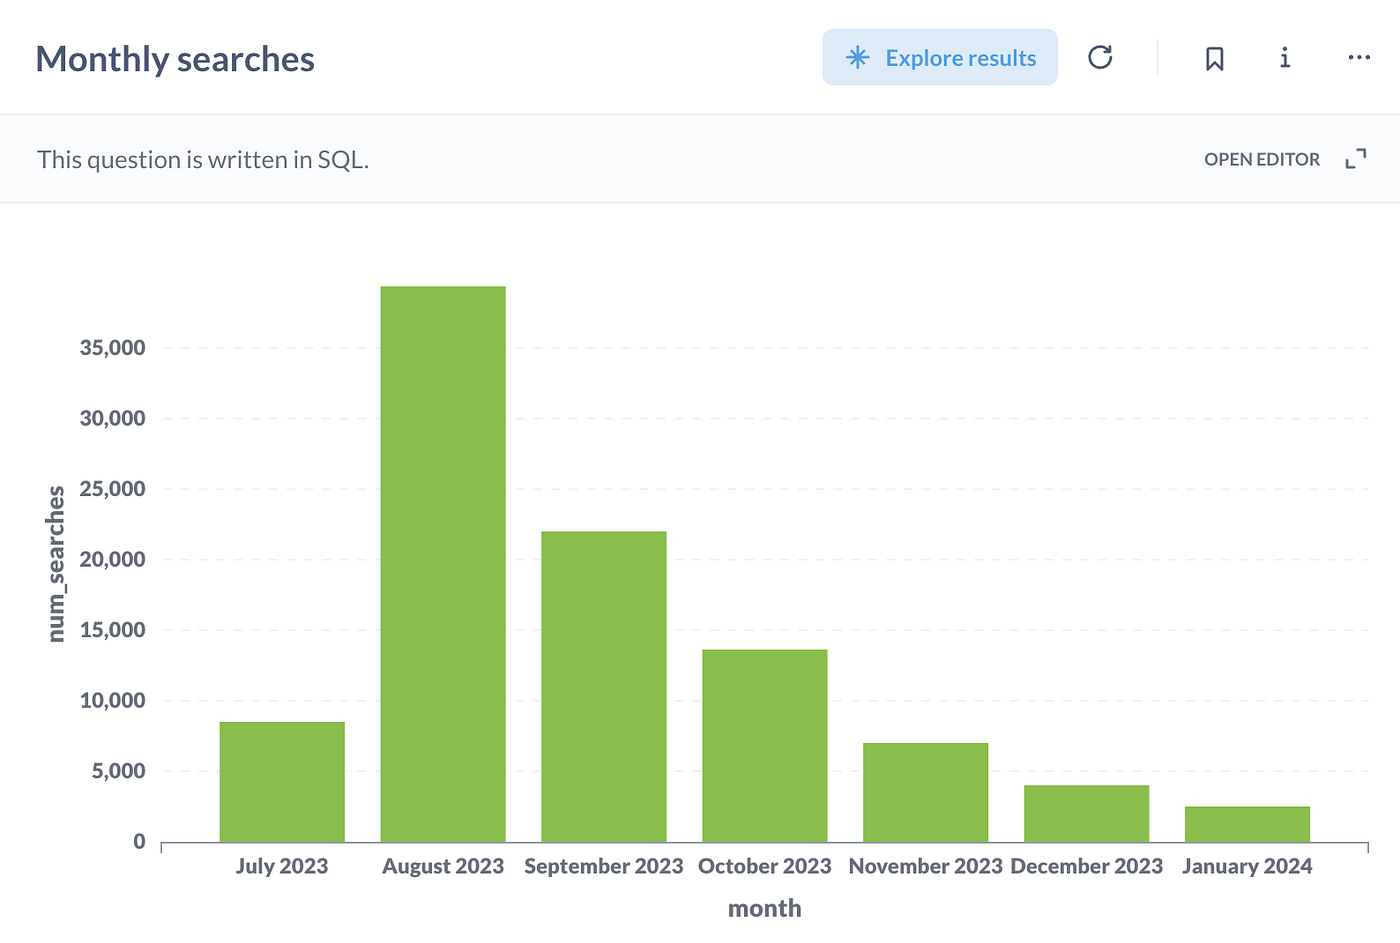Select the December 2023 bar

pos(1087,814)
